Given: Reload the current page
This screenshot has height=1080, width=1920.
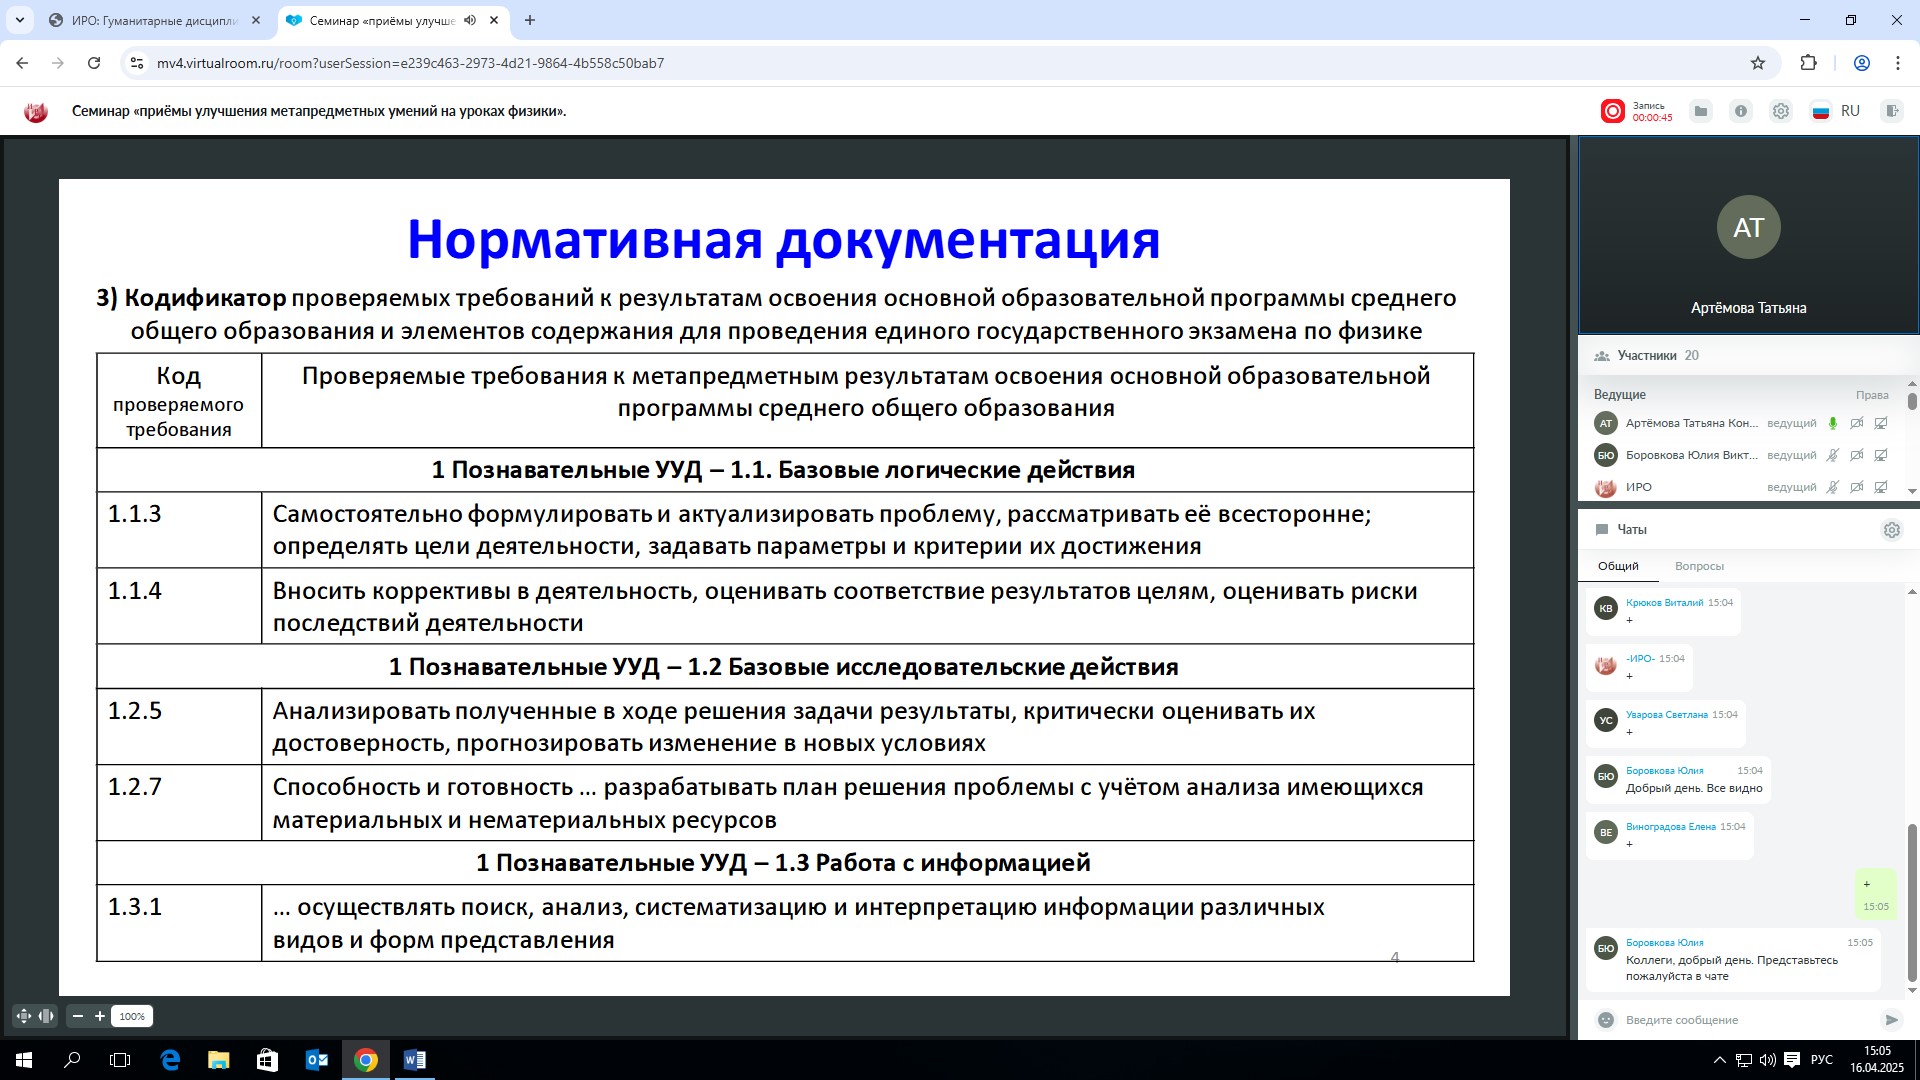Looking at the screenshot, I should tap(94, 63).
